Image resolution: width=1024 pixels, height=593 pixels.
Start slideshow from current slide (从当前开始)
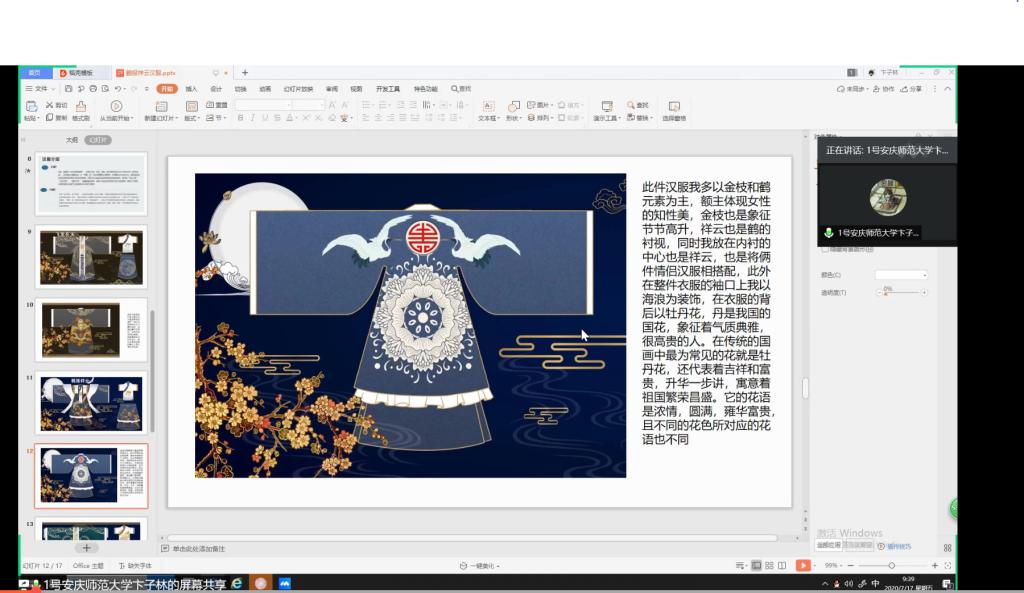coord(116,107)
